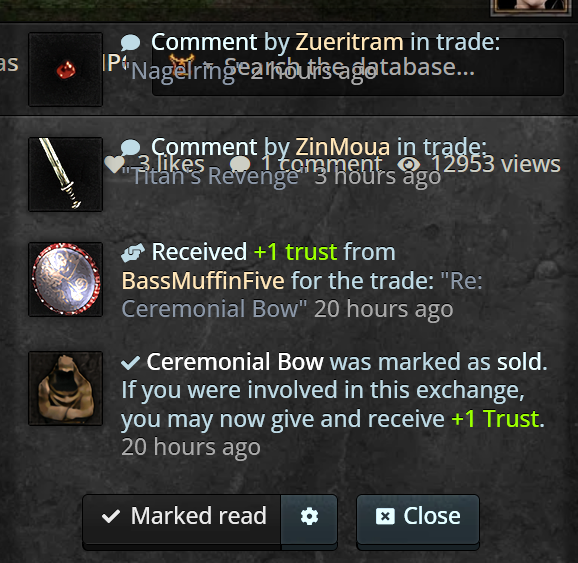Click the hooded figure avatar icon
578x563 pixels.
coord(66,388)
